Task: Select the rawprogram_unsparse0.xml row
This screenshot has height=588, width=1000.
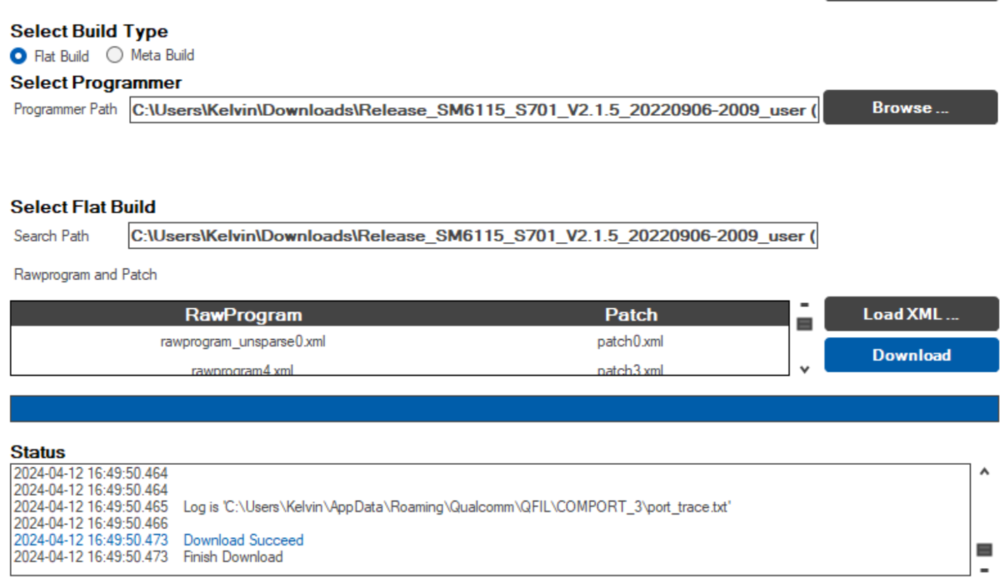Action: tap(243, 342)
